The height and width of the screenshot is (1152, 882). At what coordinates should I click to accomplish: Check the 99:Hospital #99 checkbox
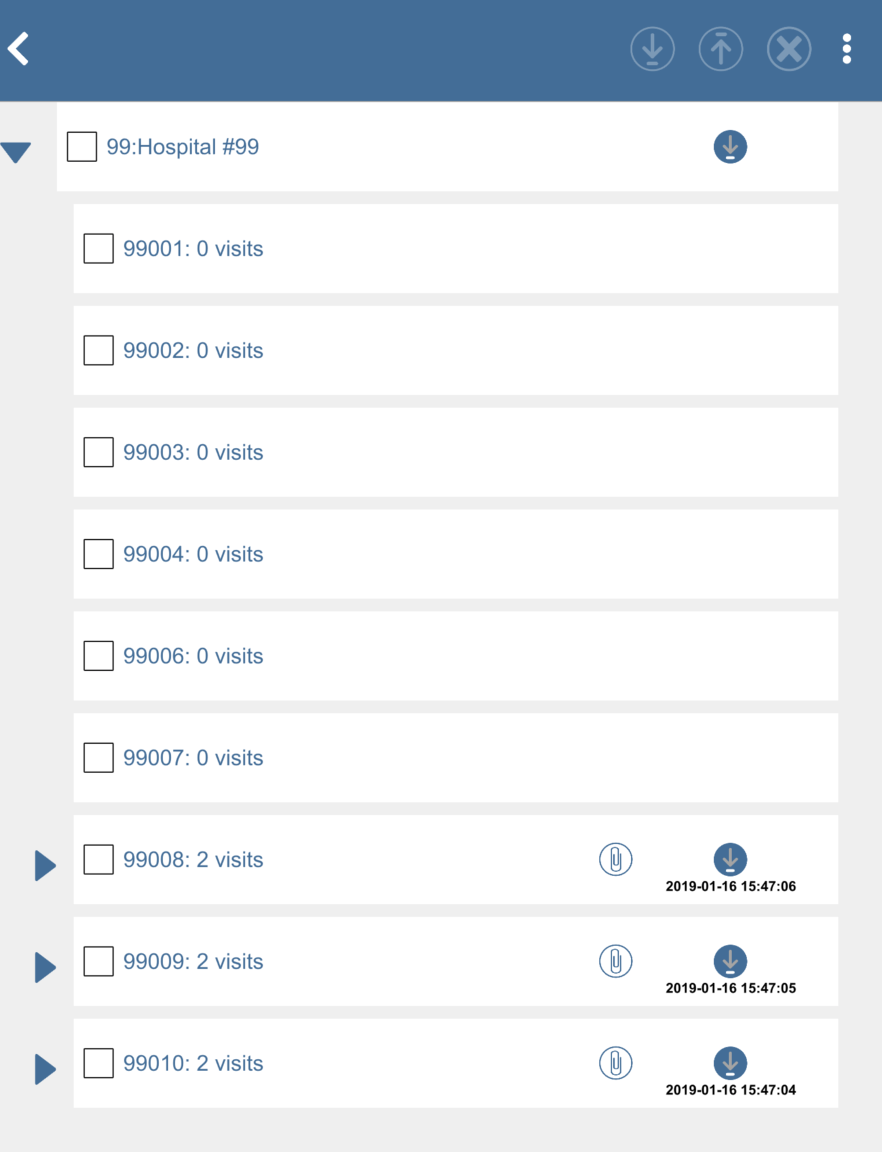click(82, 147)
